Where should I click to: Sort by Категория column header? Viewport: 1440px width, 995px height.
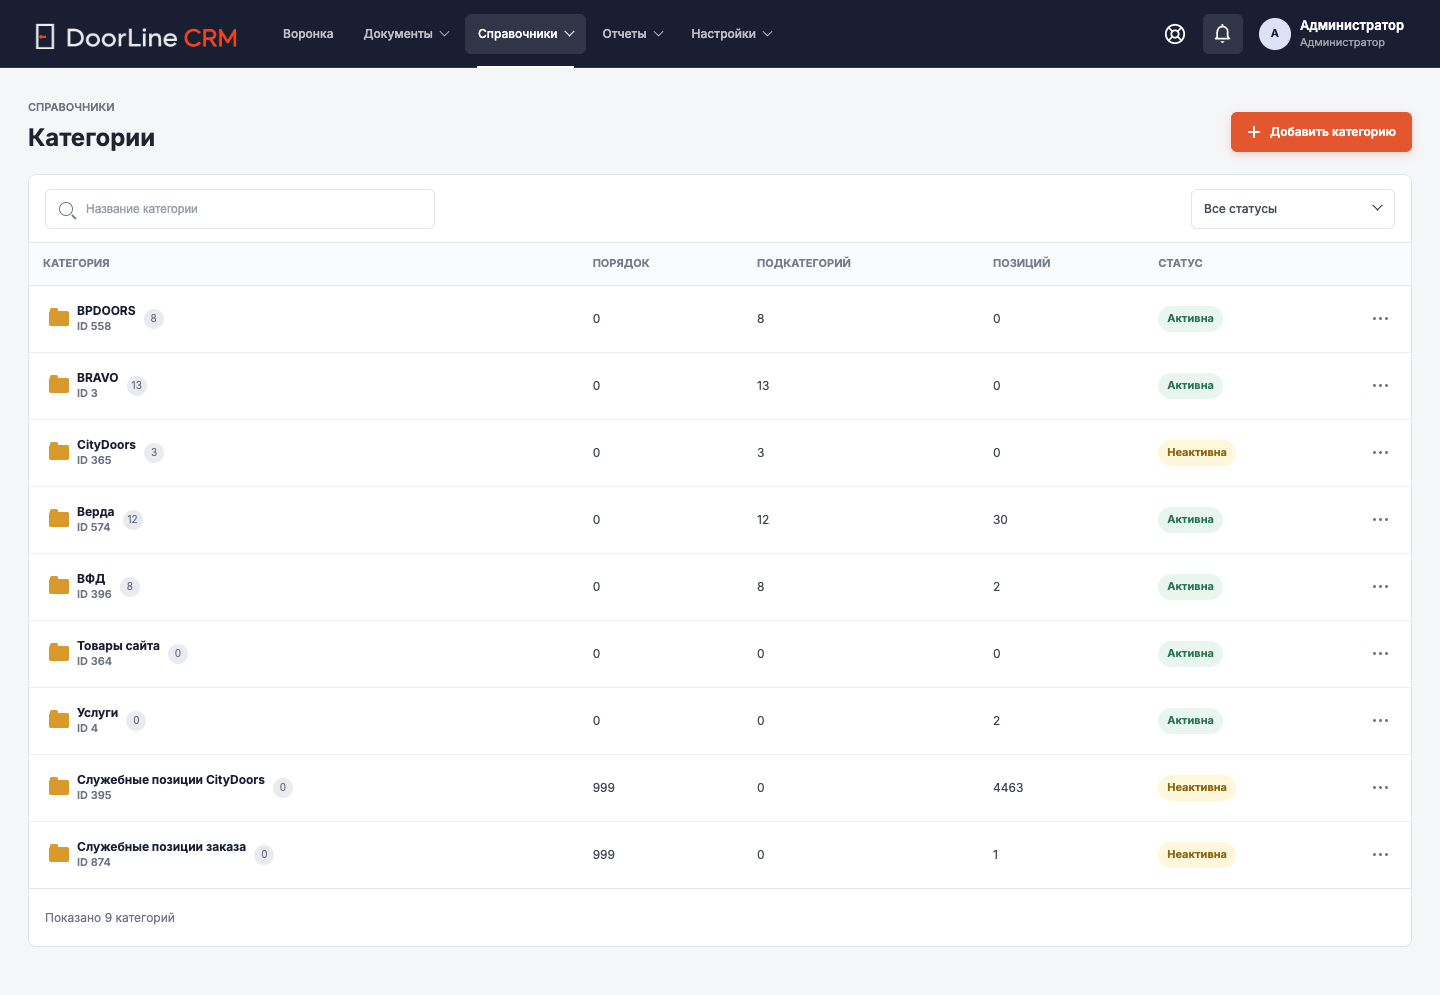[x=76, y=263]
